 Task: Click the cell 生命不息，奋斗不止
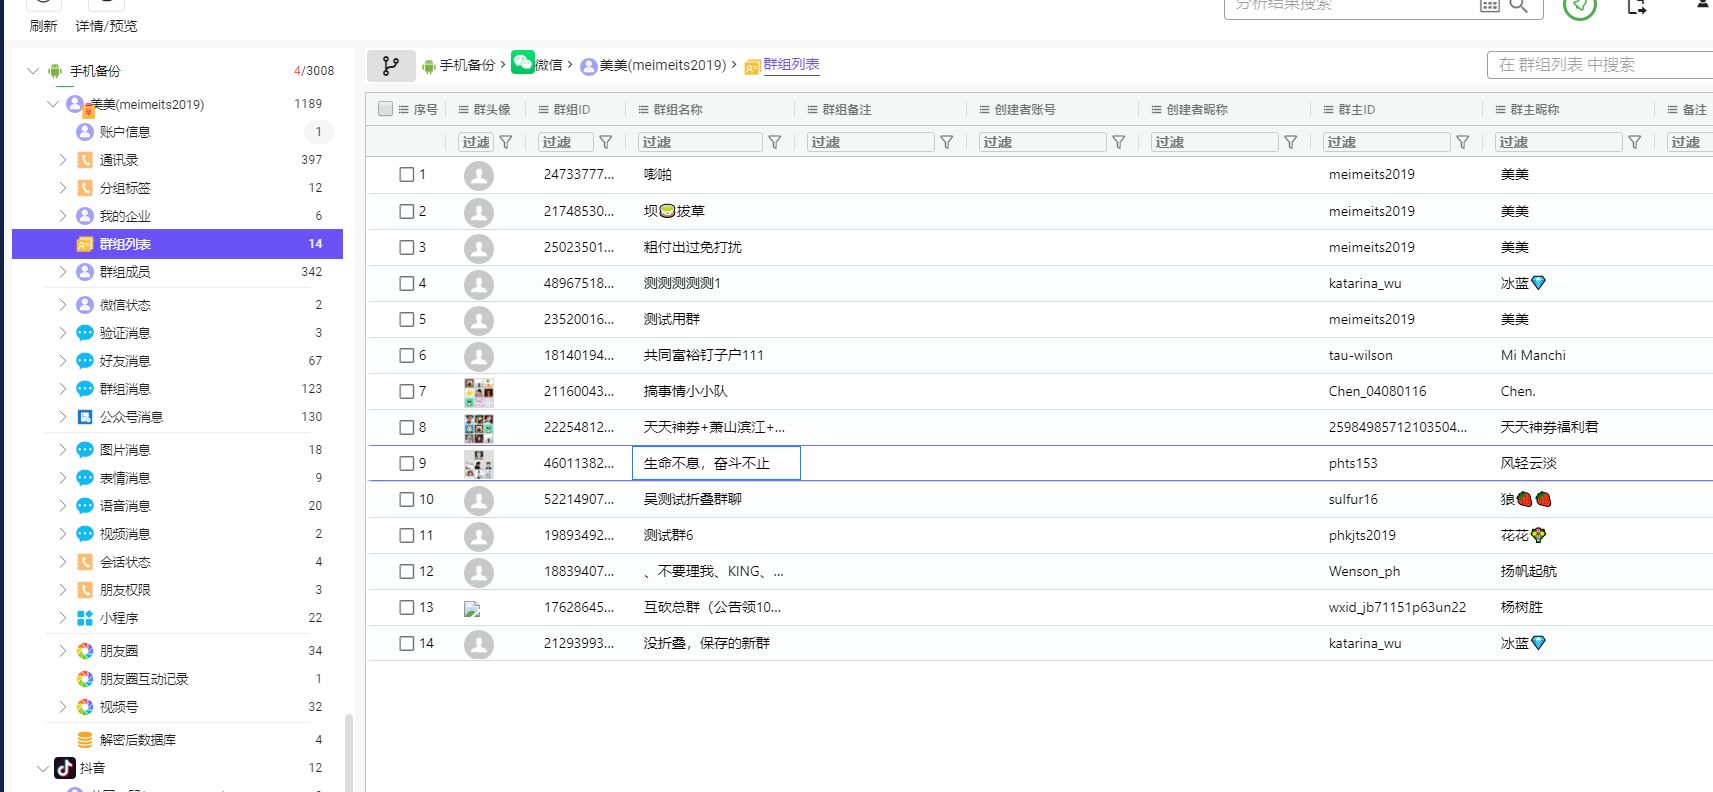(x=716, y=463)
